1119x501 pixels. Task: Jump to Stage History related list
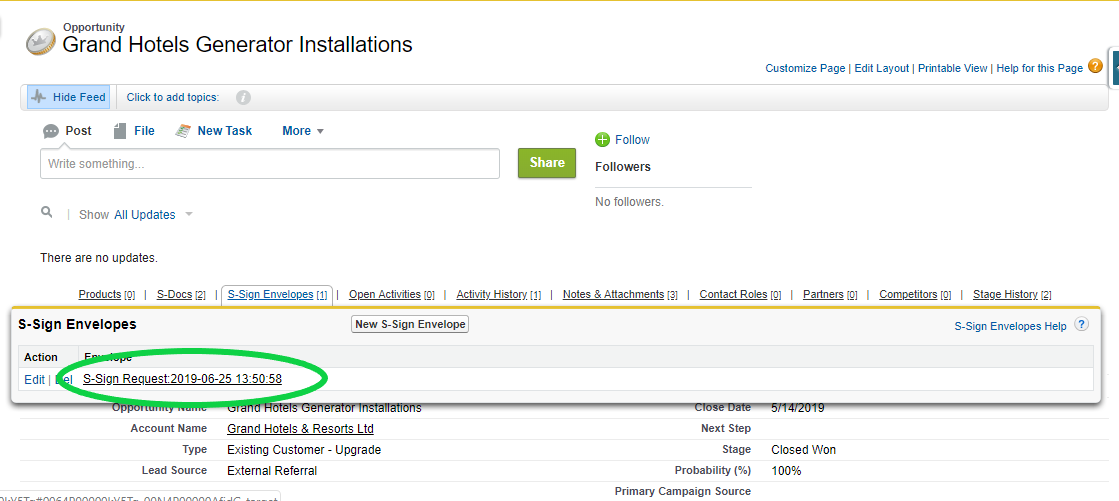(x=1012, y=294)
